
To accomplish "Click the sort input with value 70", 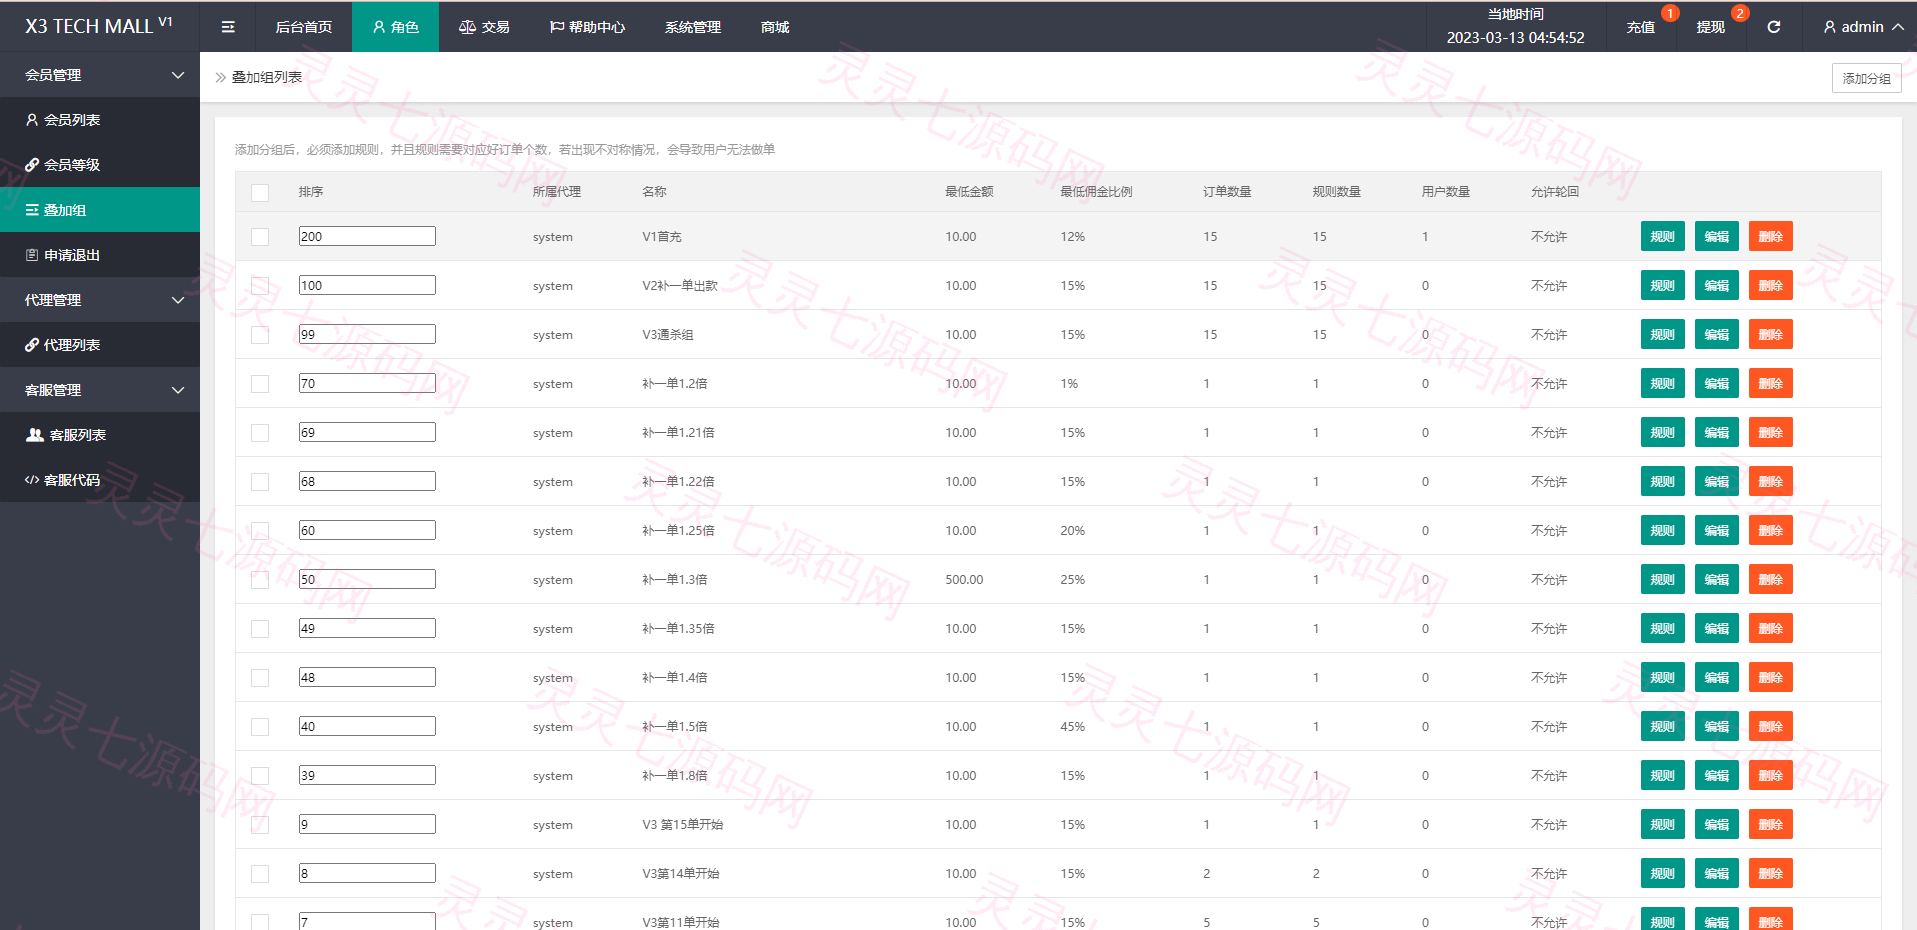I will tap(367, 383).
